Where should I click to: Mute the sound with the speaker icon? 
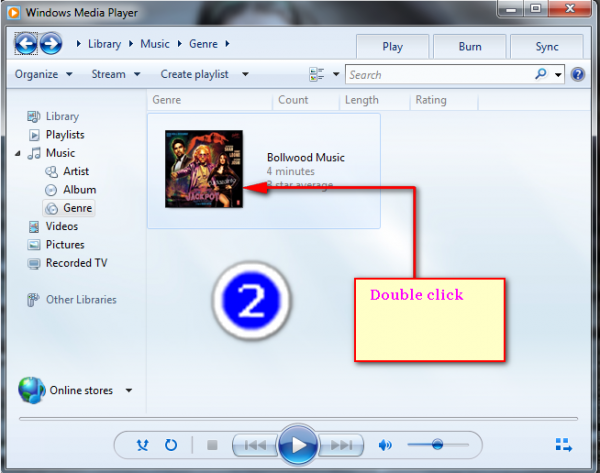385,445
